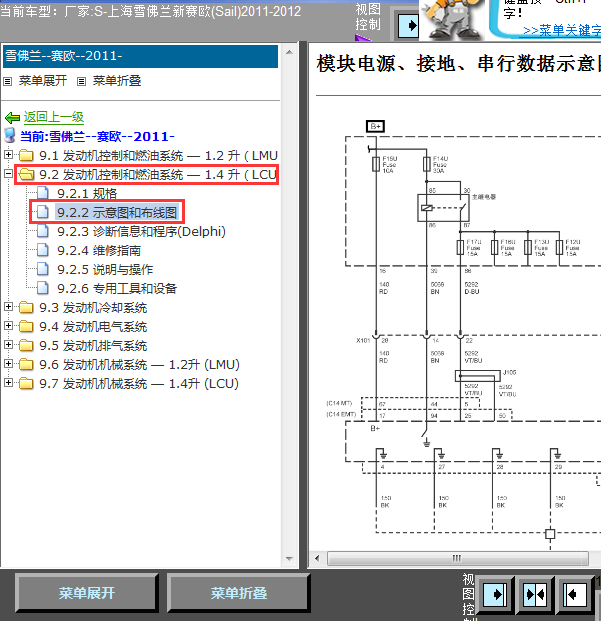Expand the 9.3 发动机冷却系统 node
The height and width of the screenshot is (621, 601).
click(8, 307)
